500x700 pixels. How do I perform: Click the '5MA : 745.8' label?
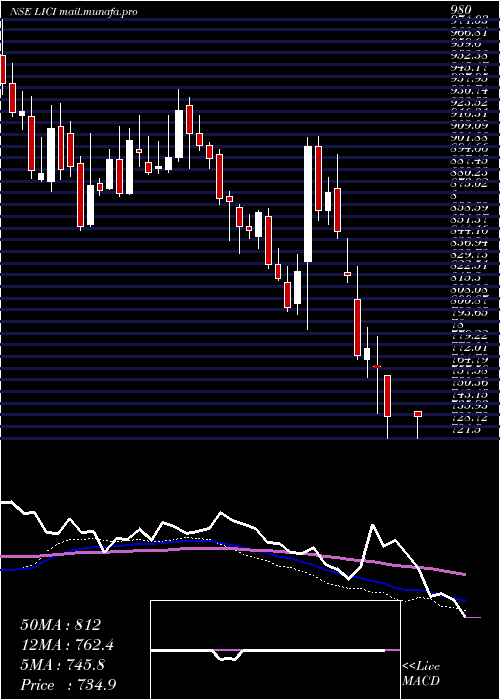point(62,665)
